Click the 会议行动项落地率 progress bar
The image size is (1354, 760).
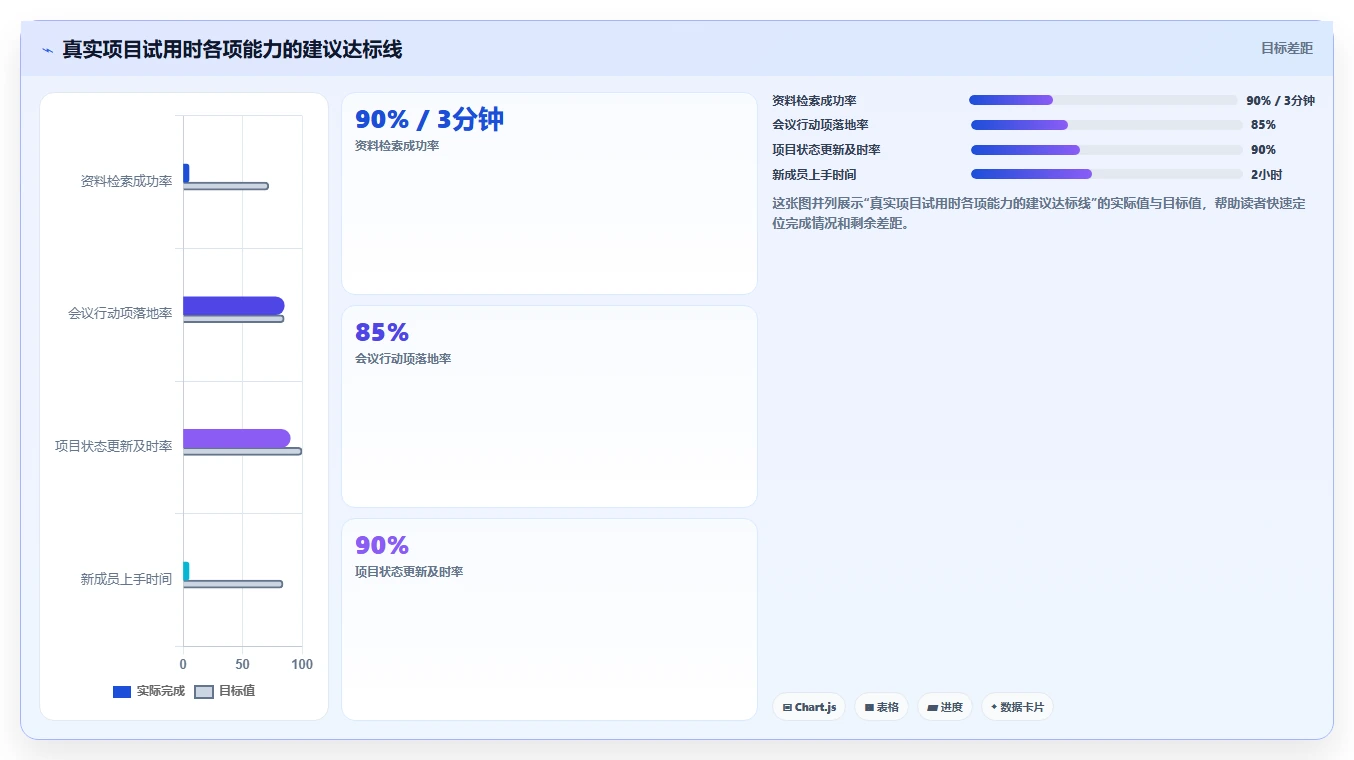pos(1107,125)
